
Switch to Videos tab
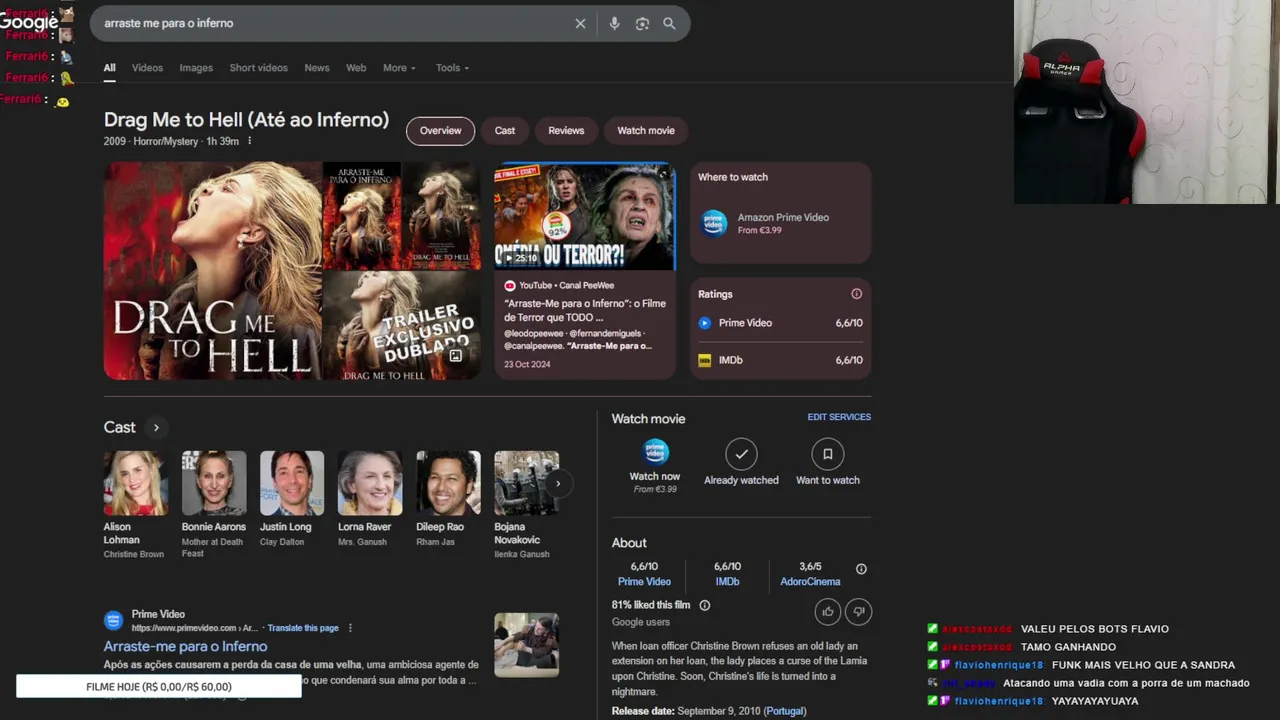point(147,68)
